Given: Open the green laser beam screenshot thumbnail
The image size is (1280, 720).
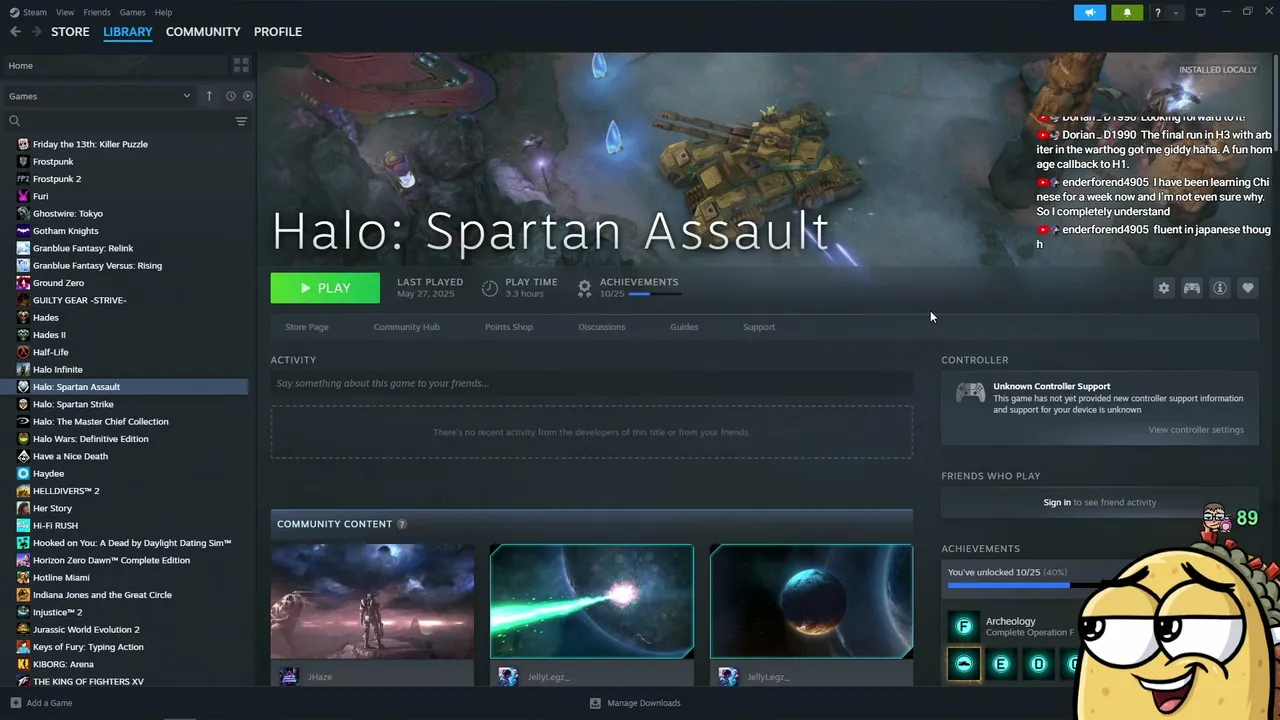Looking at the screenshot, I should [592, 602].
